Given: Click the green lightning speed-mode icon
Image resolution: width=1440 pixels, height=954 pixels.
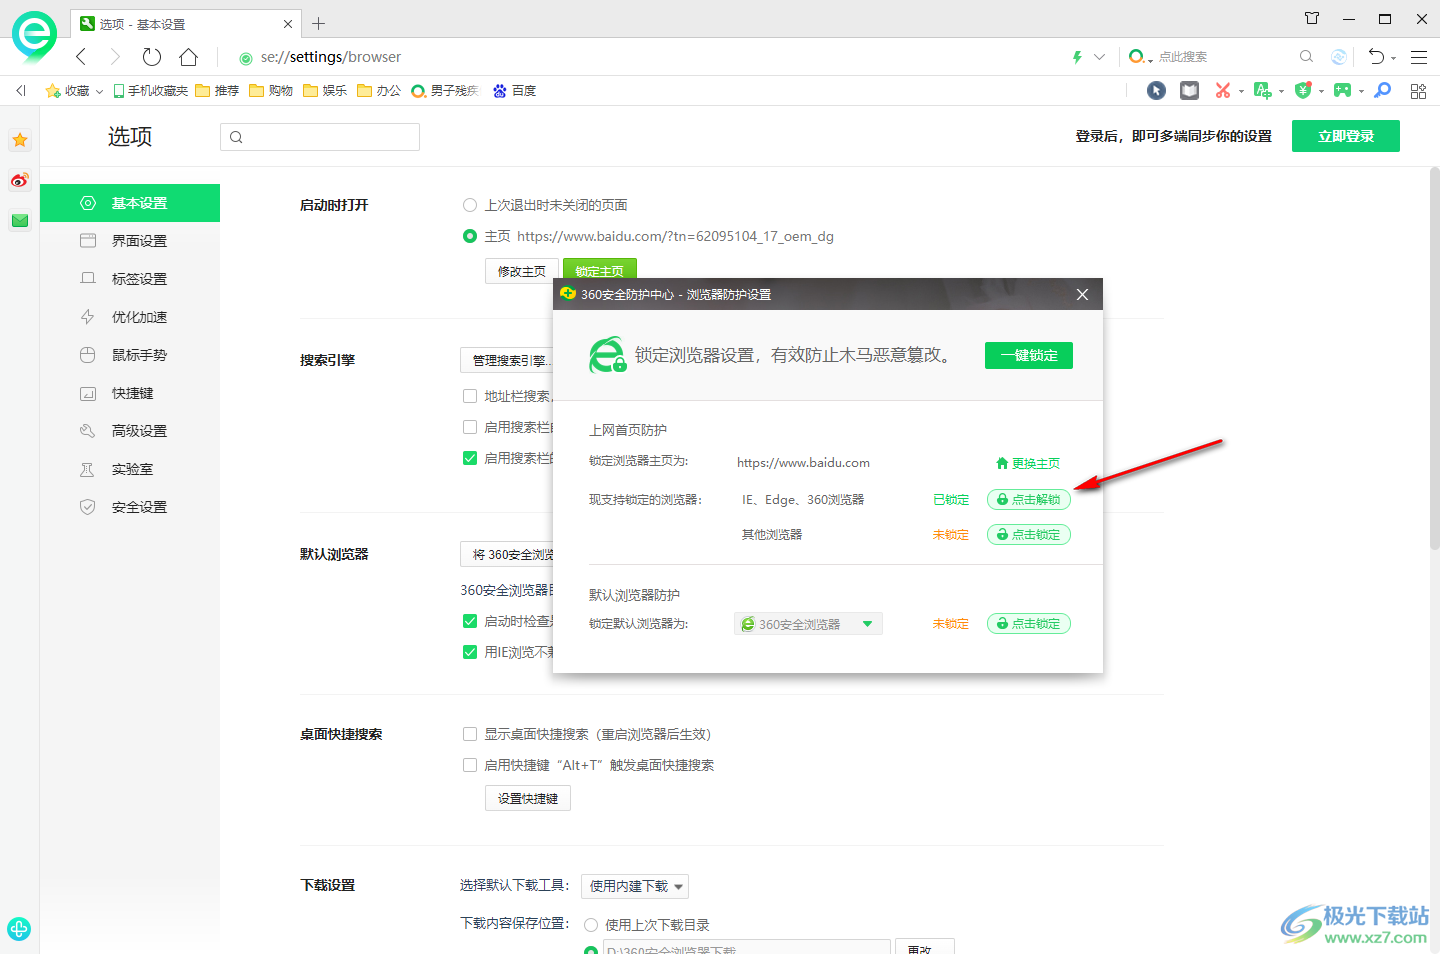Looking at the screenshot, I should (1077, 57).
